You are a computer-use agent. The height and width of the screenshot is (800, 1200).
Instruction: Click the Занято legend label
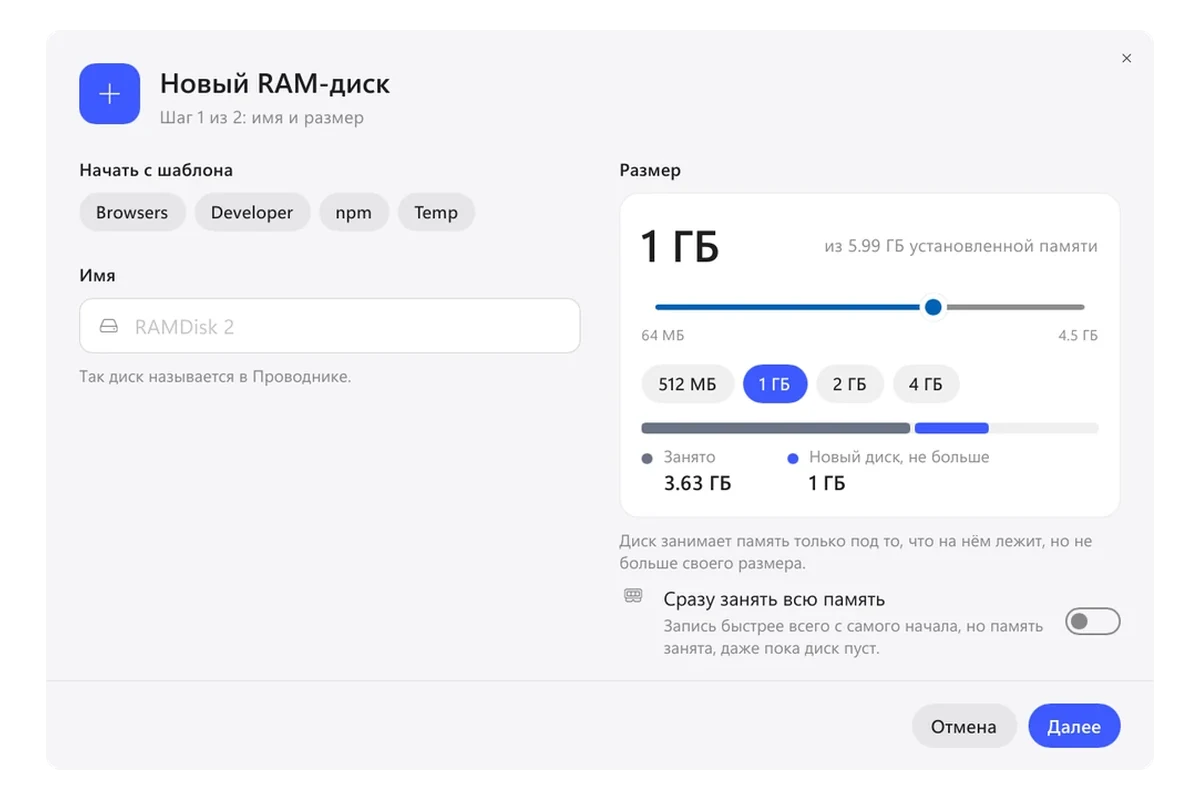coord(690,457)
